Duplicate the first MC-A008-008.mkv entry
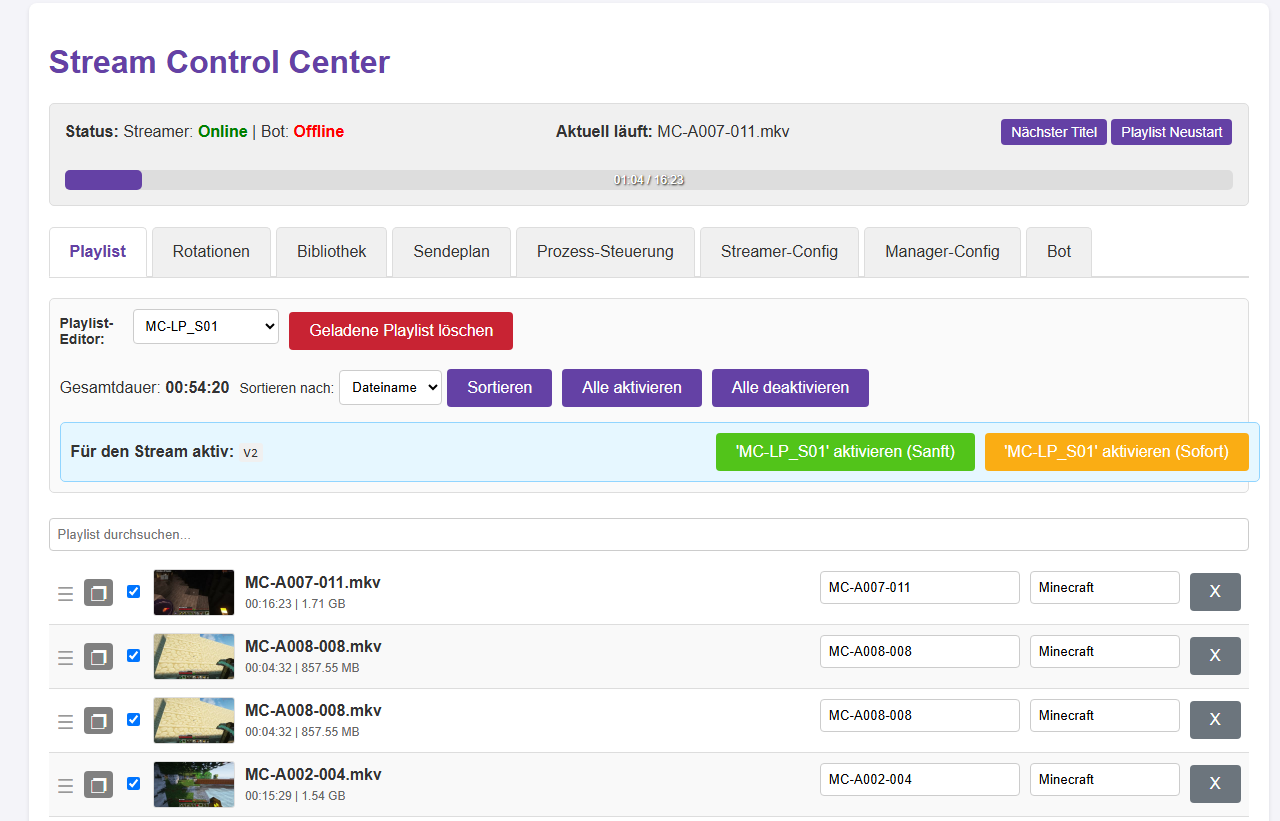Image resolution: width=1280 pixels, height=821 pixels. click(98, 656)
